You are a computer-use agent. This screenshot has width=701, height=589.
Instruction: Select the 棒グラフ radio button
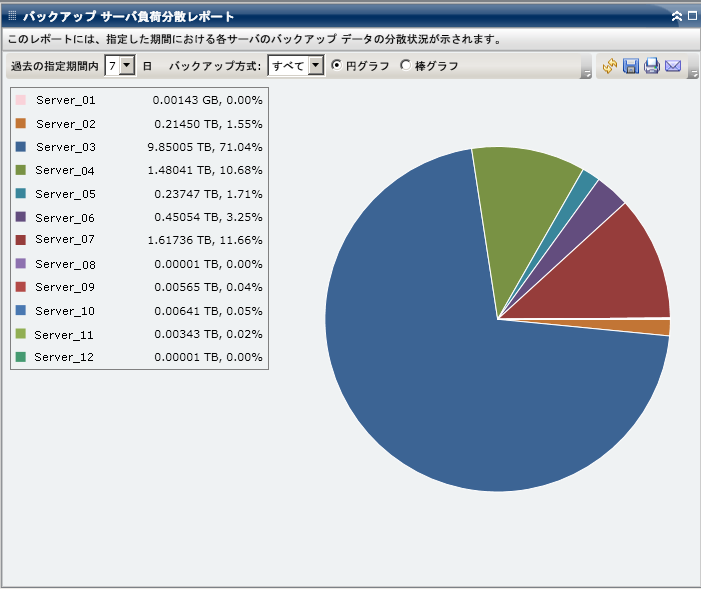[405, 65]
